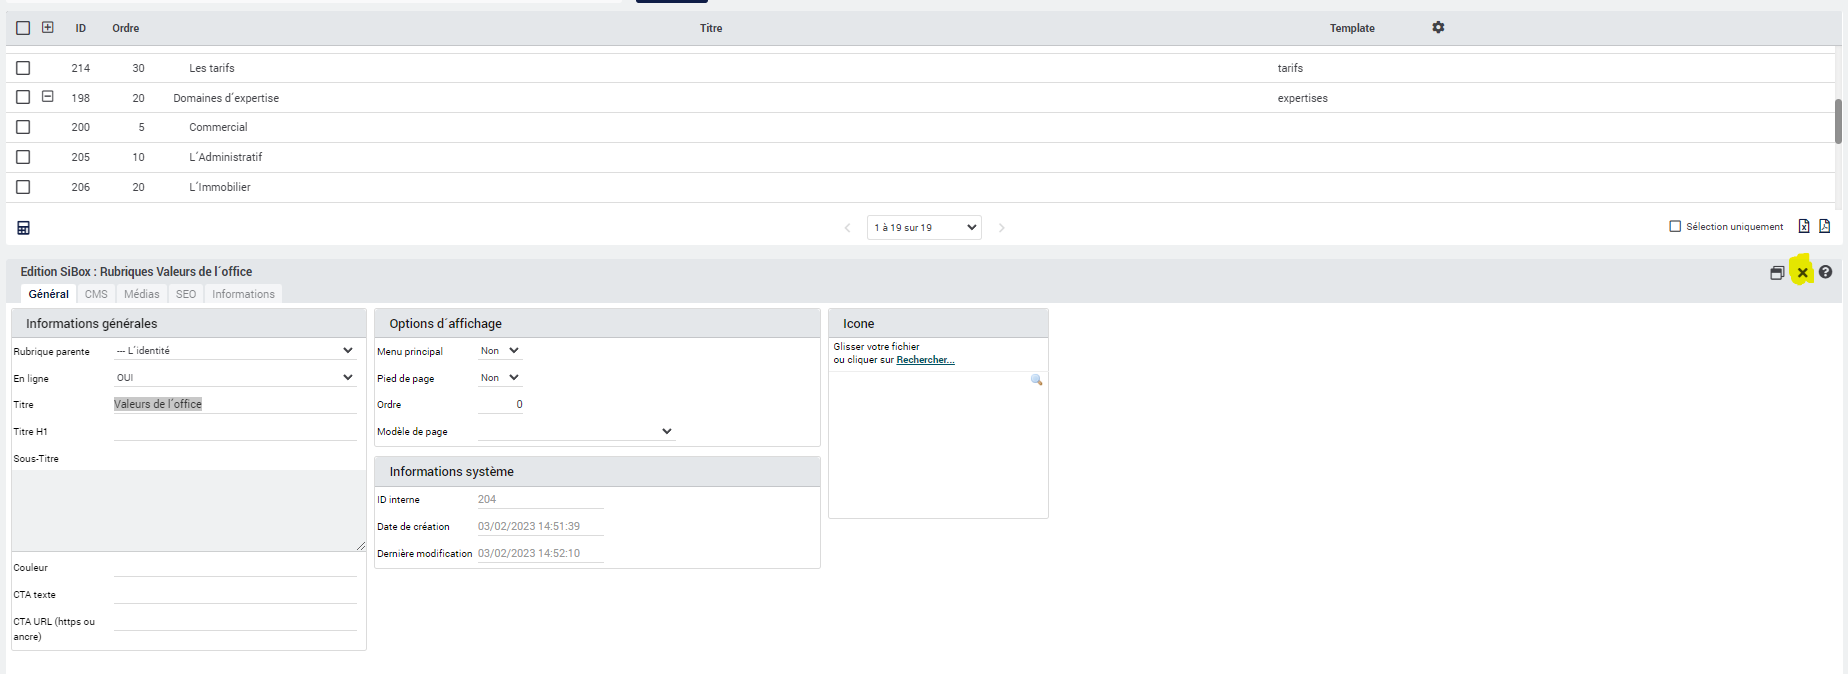Viewport: 1848px width, 674px height.
Task: Open the help question mark icon
Action: coord(1825,272)
